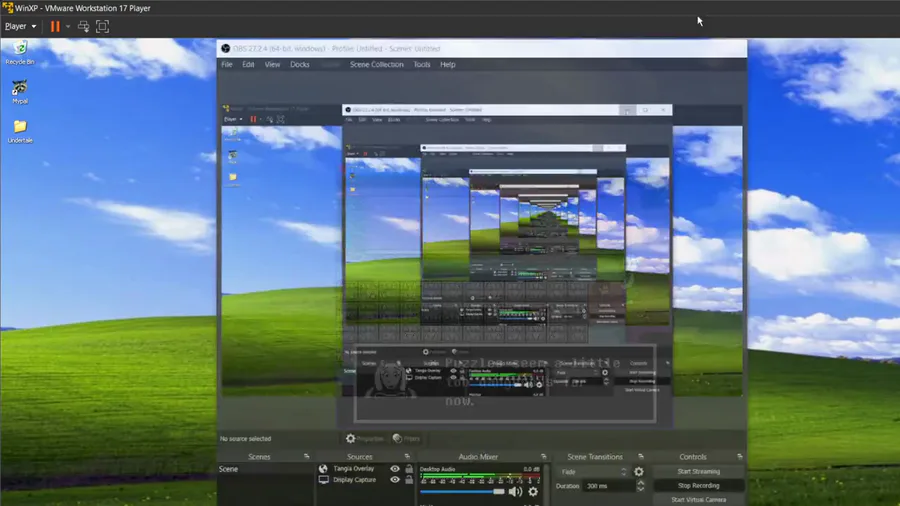The height and width of the screenshot is (506, 900).
Task: Click the Desktop Audio level meter
Action: pos(480,477)
